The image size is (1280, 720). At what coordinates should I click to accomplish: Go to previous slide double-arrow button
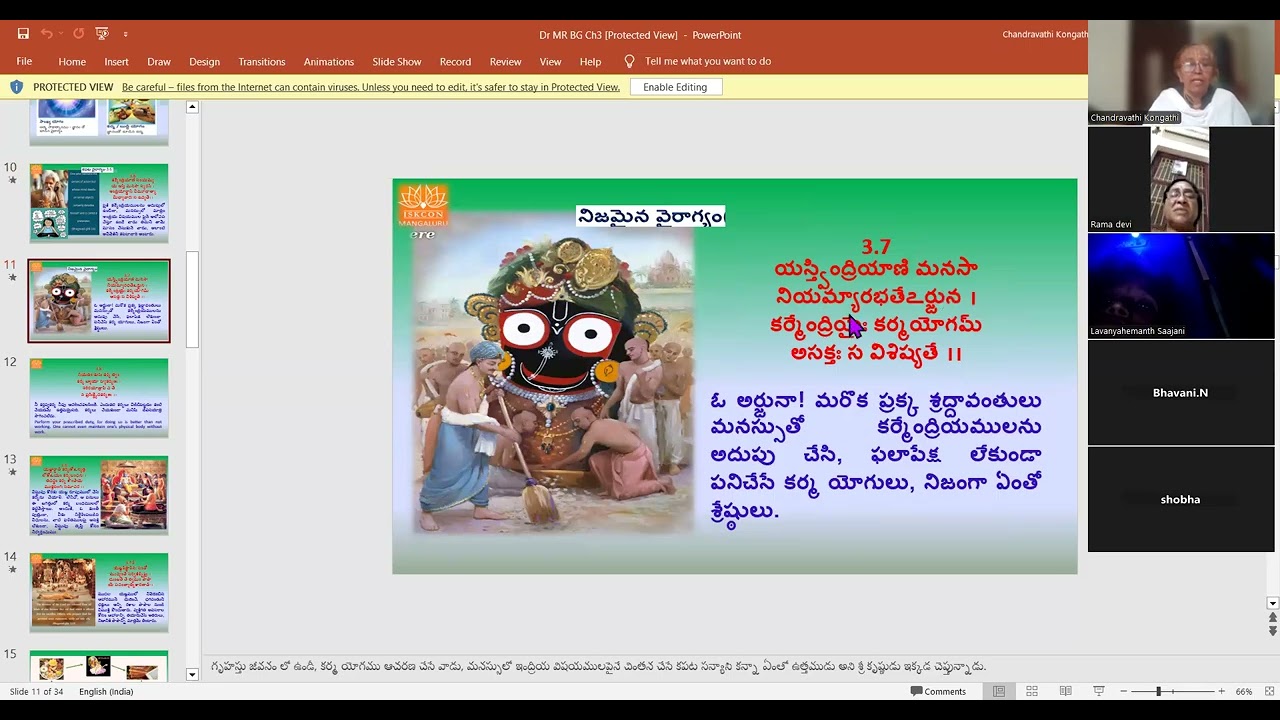pyautogui.click(x=1273, y=618)
